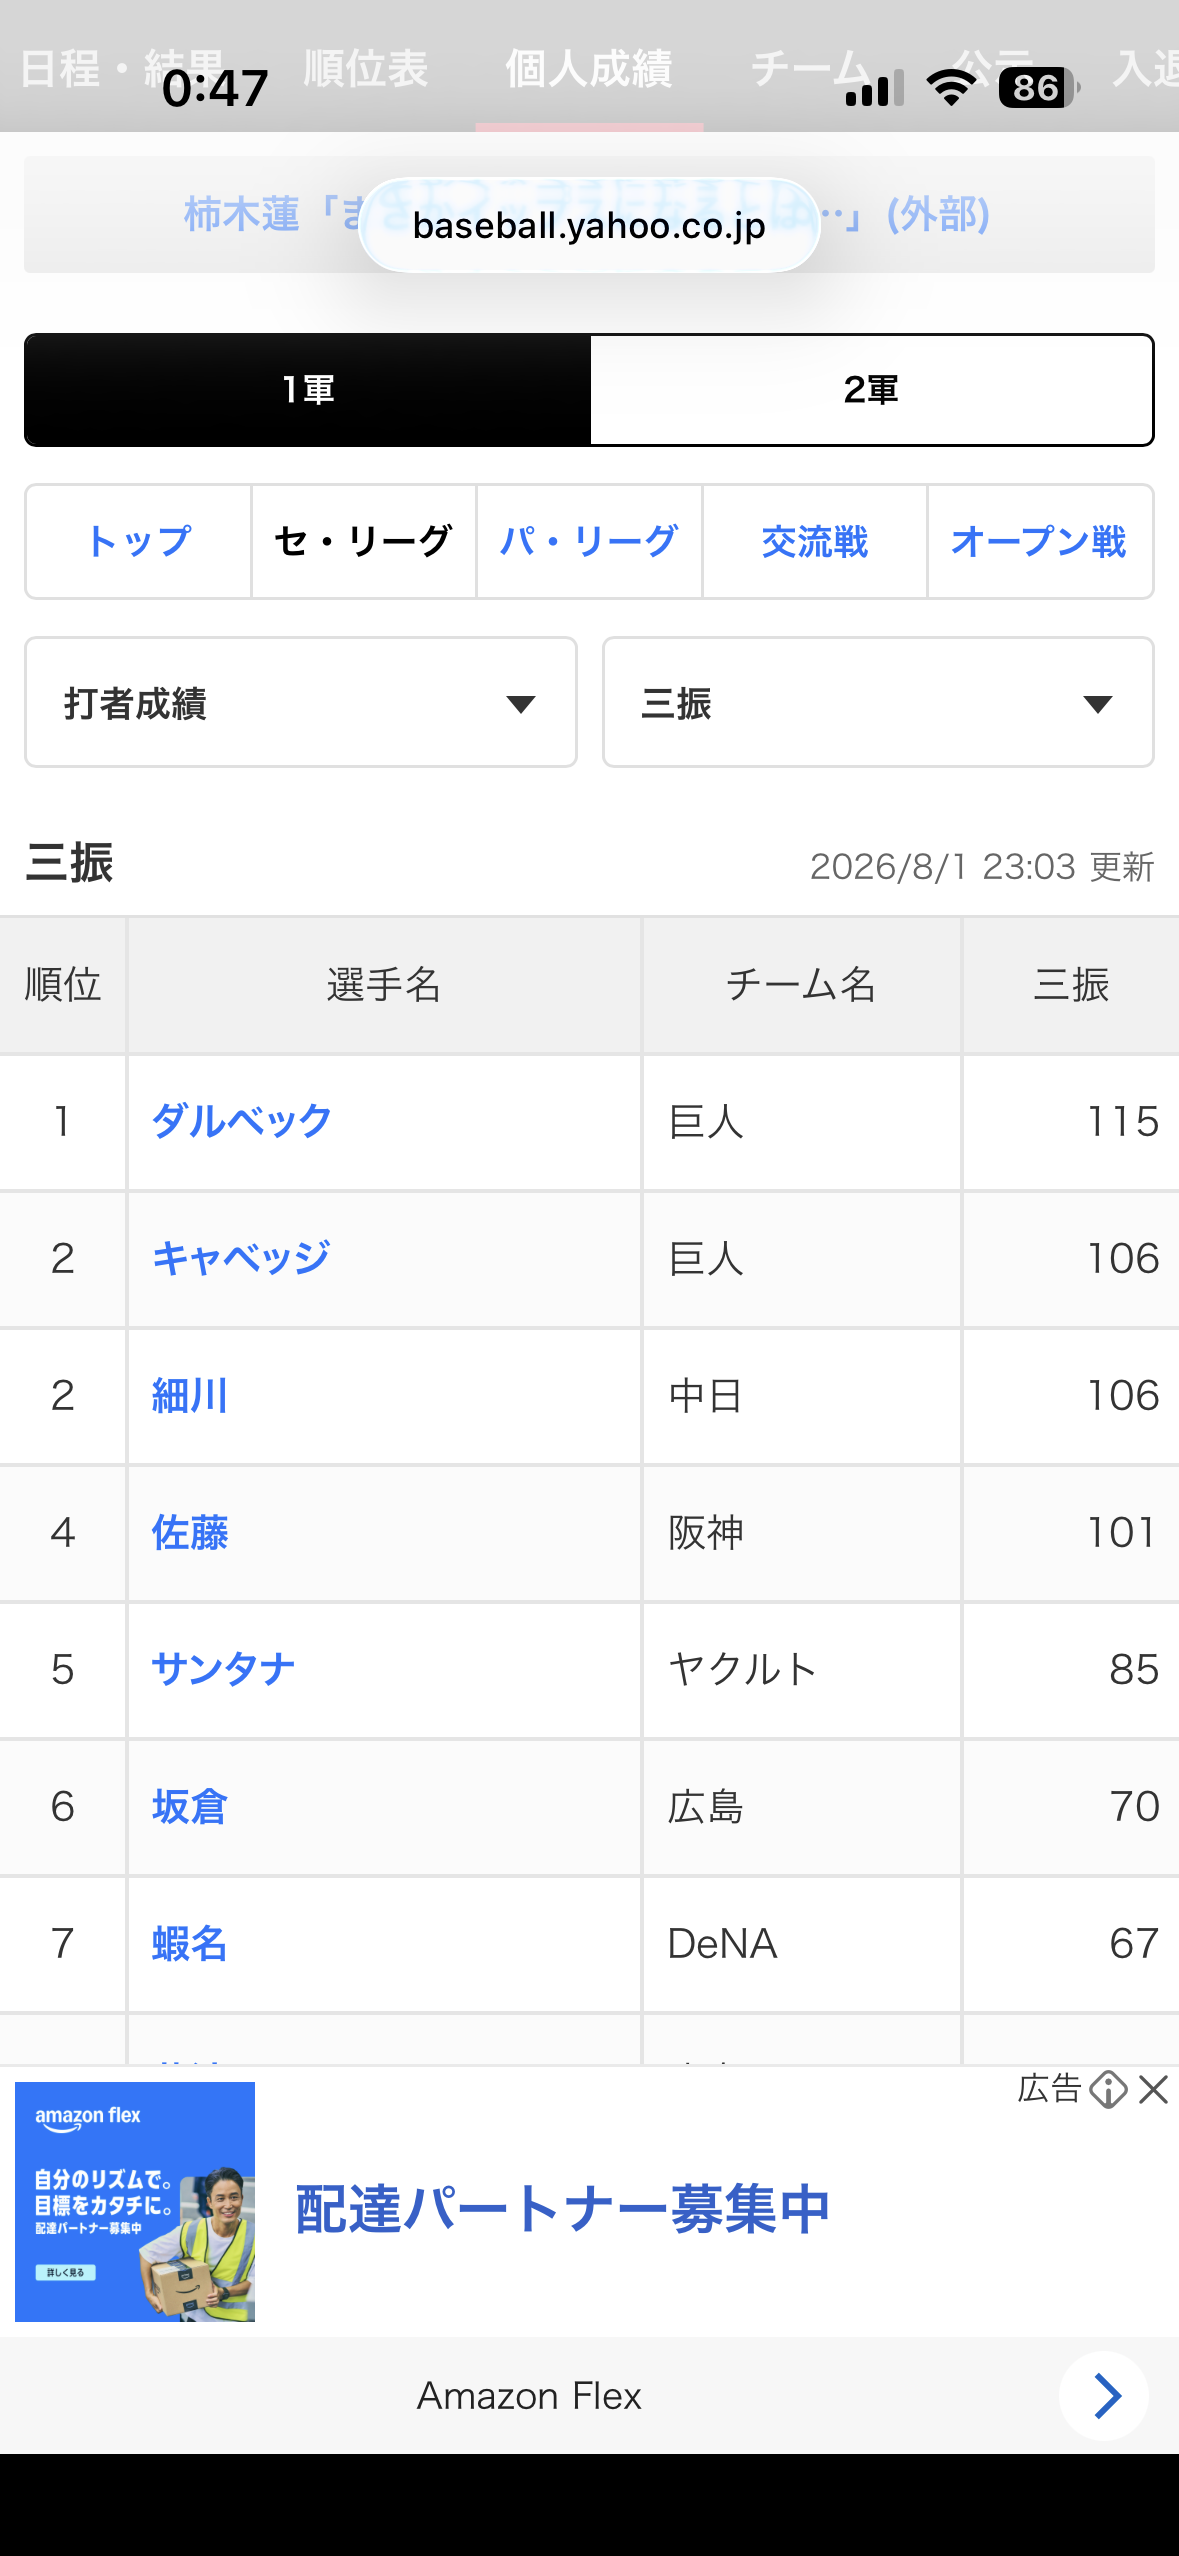Image resolution: width=1179 pixels, height=2556 pixels.
Task: Open the 配達パートナー募集中 ad headline
Action: [x=563, y=2210]
